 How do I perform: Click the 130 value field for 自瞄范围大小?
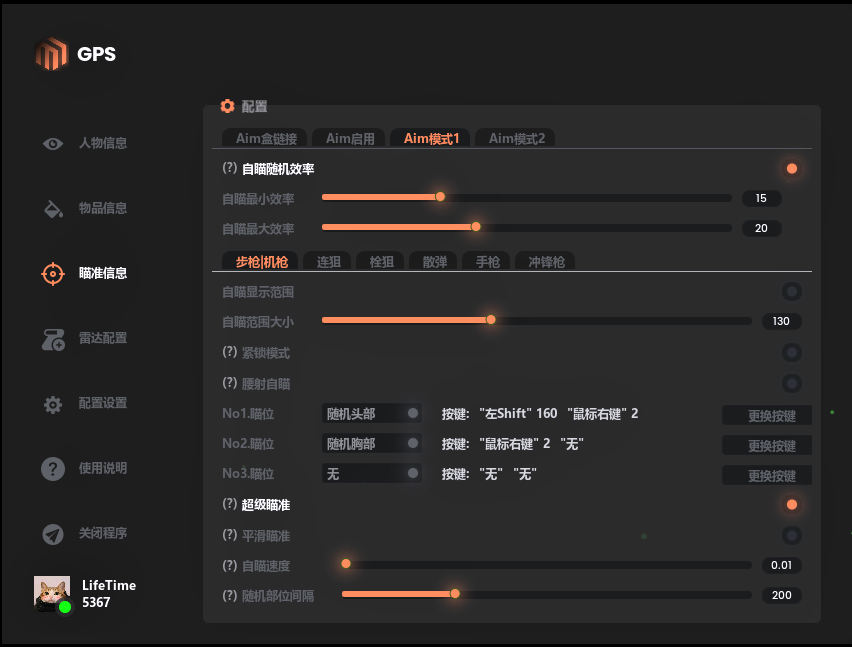[x=781, y=321]
